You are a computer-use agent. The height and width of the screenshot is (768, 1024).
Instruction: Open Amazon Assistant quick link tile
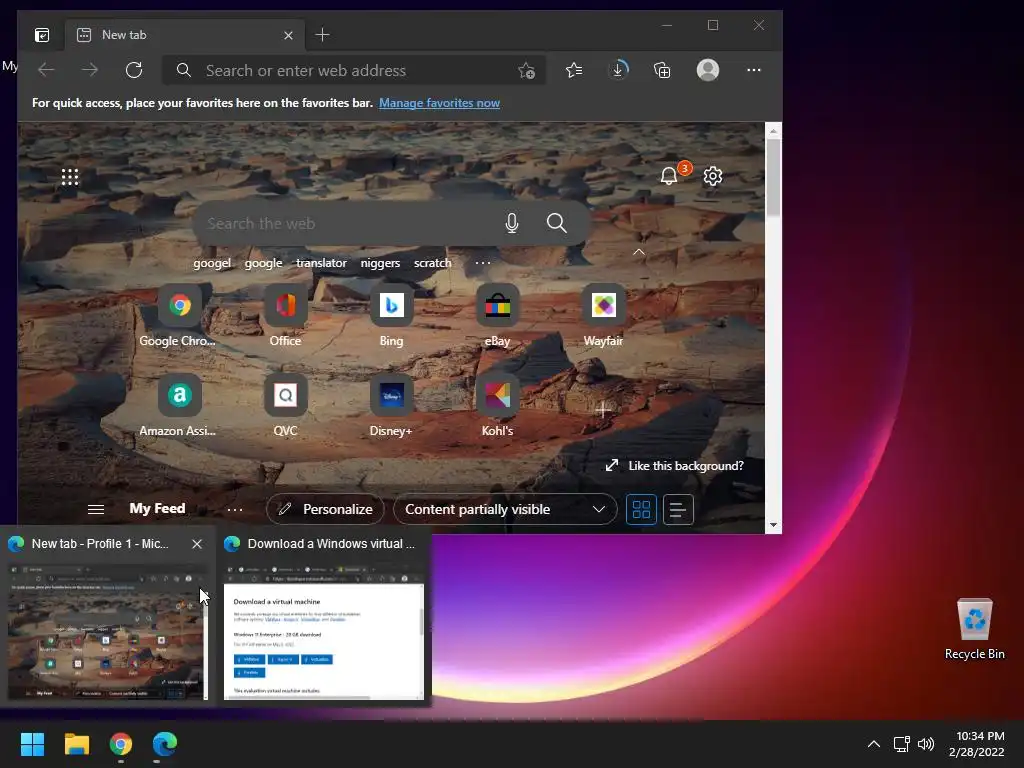pos(180,406)
